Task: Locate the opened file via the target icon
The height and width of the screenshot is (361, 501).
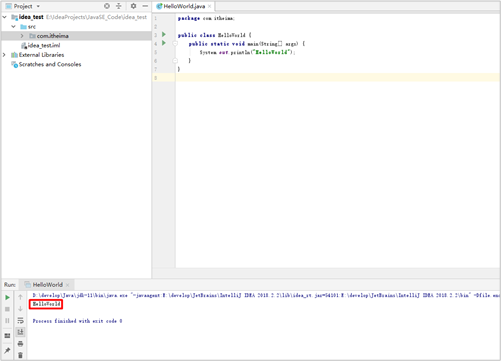Action: (x=107, y=6)
